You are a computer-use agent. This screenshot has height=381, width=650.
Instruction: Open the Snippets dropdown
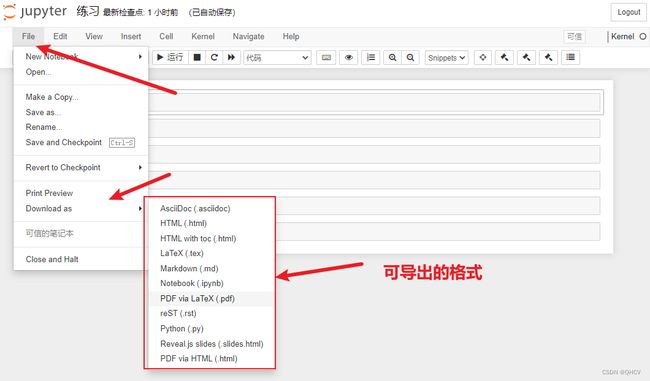pos(446,58)
